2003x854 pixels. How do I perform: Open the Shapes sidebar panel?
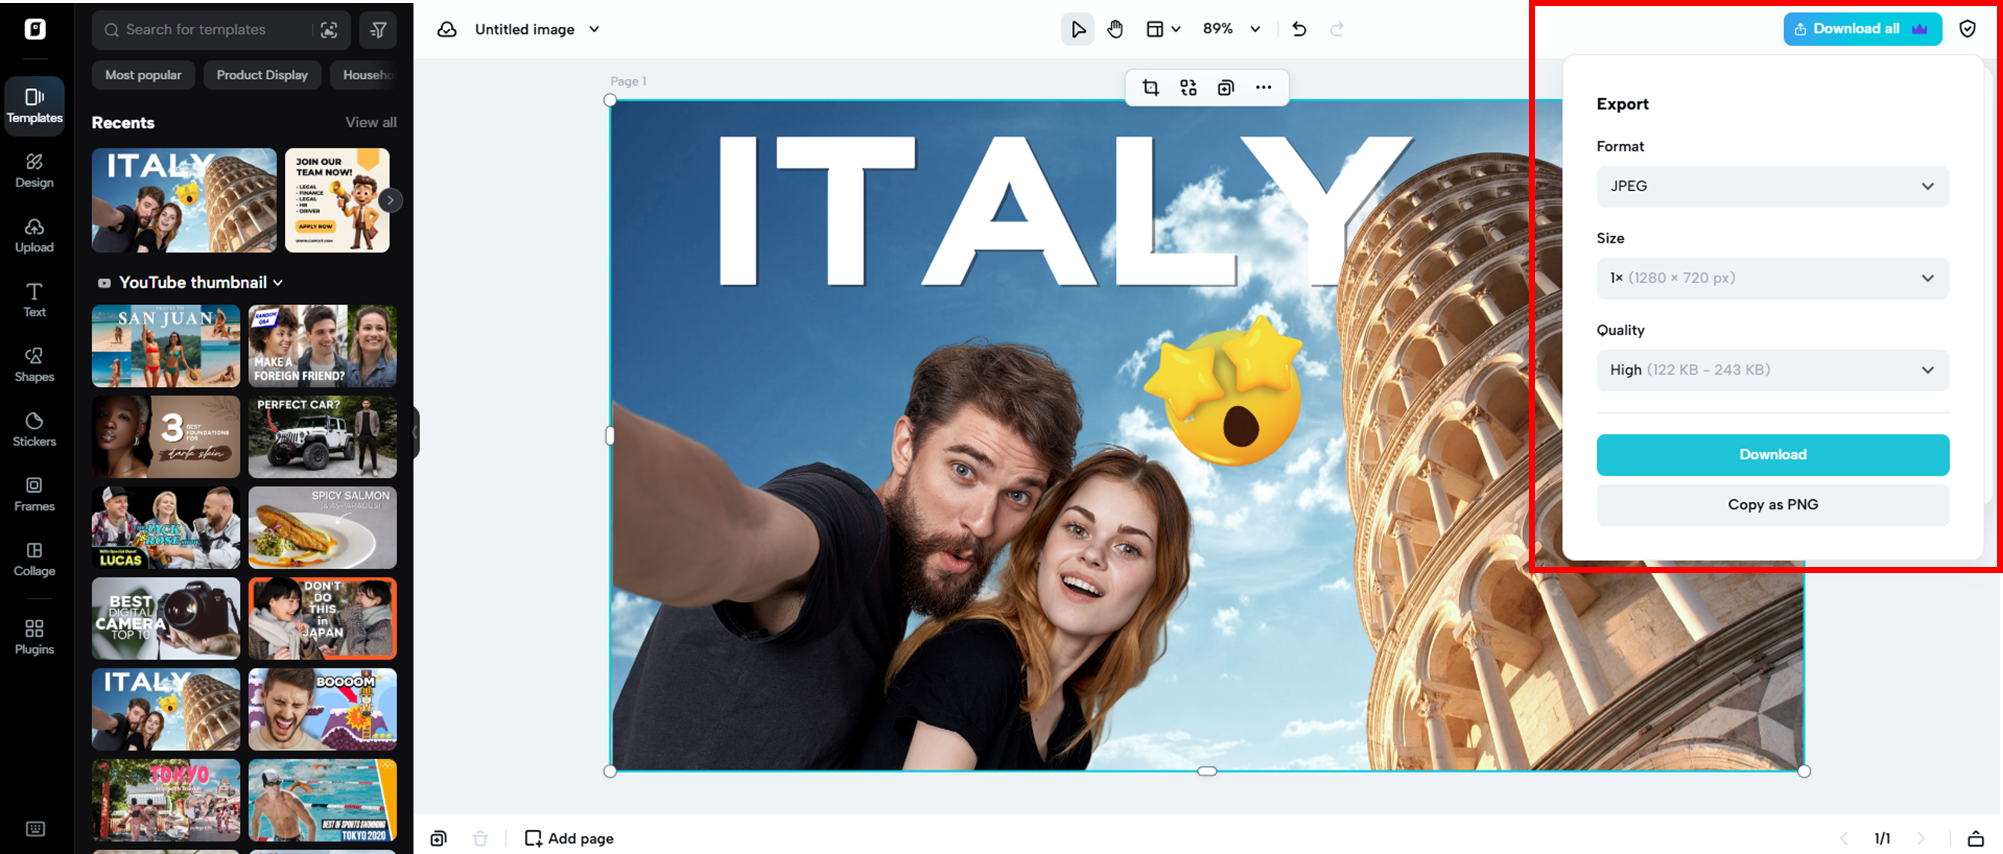[x=34, y=364]
